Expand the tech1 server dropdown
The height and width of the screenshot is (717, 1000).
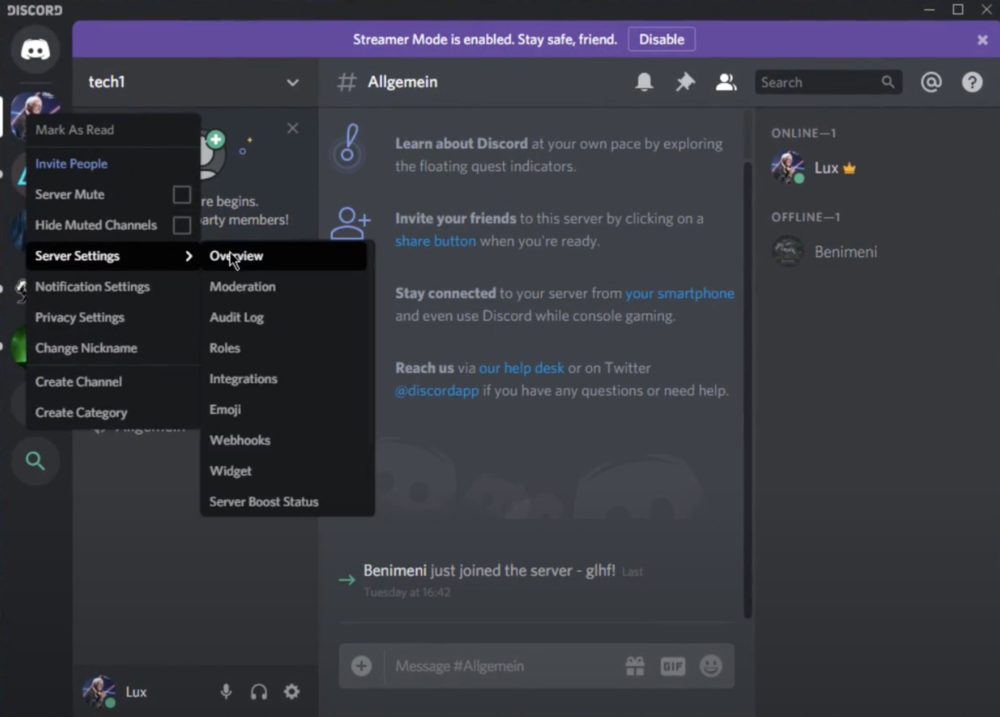click(x=292, y=83)
